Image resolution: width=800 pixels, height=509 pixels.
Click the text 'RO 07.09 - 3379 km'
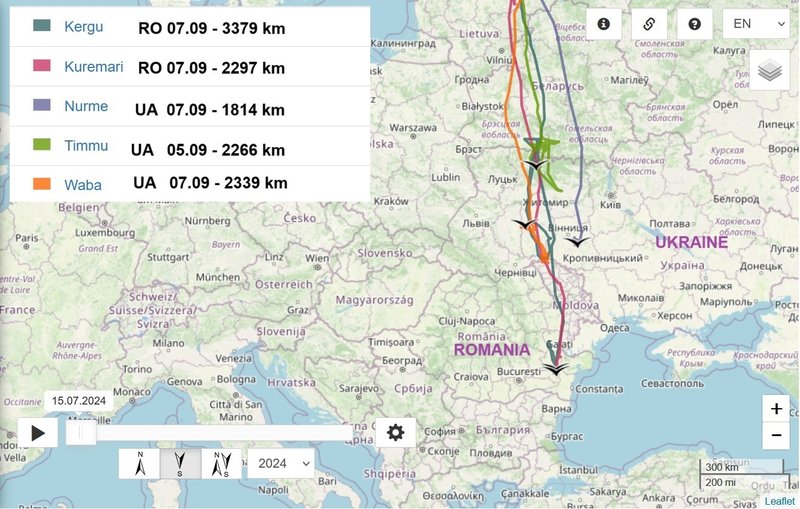(x=212, y=28)
